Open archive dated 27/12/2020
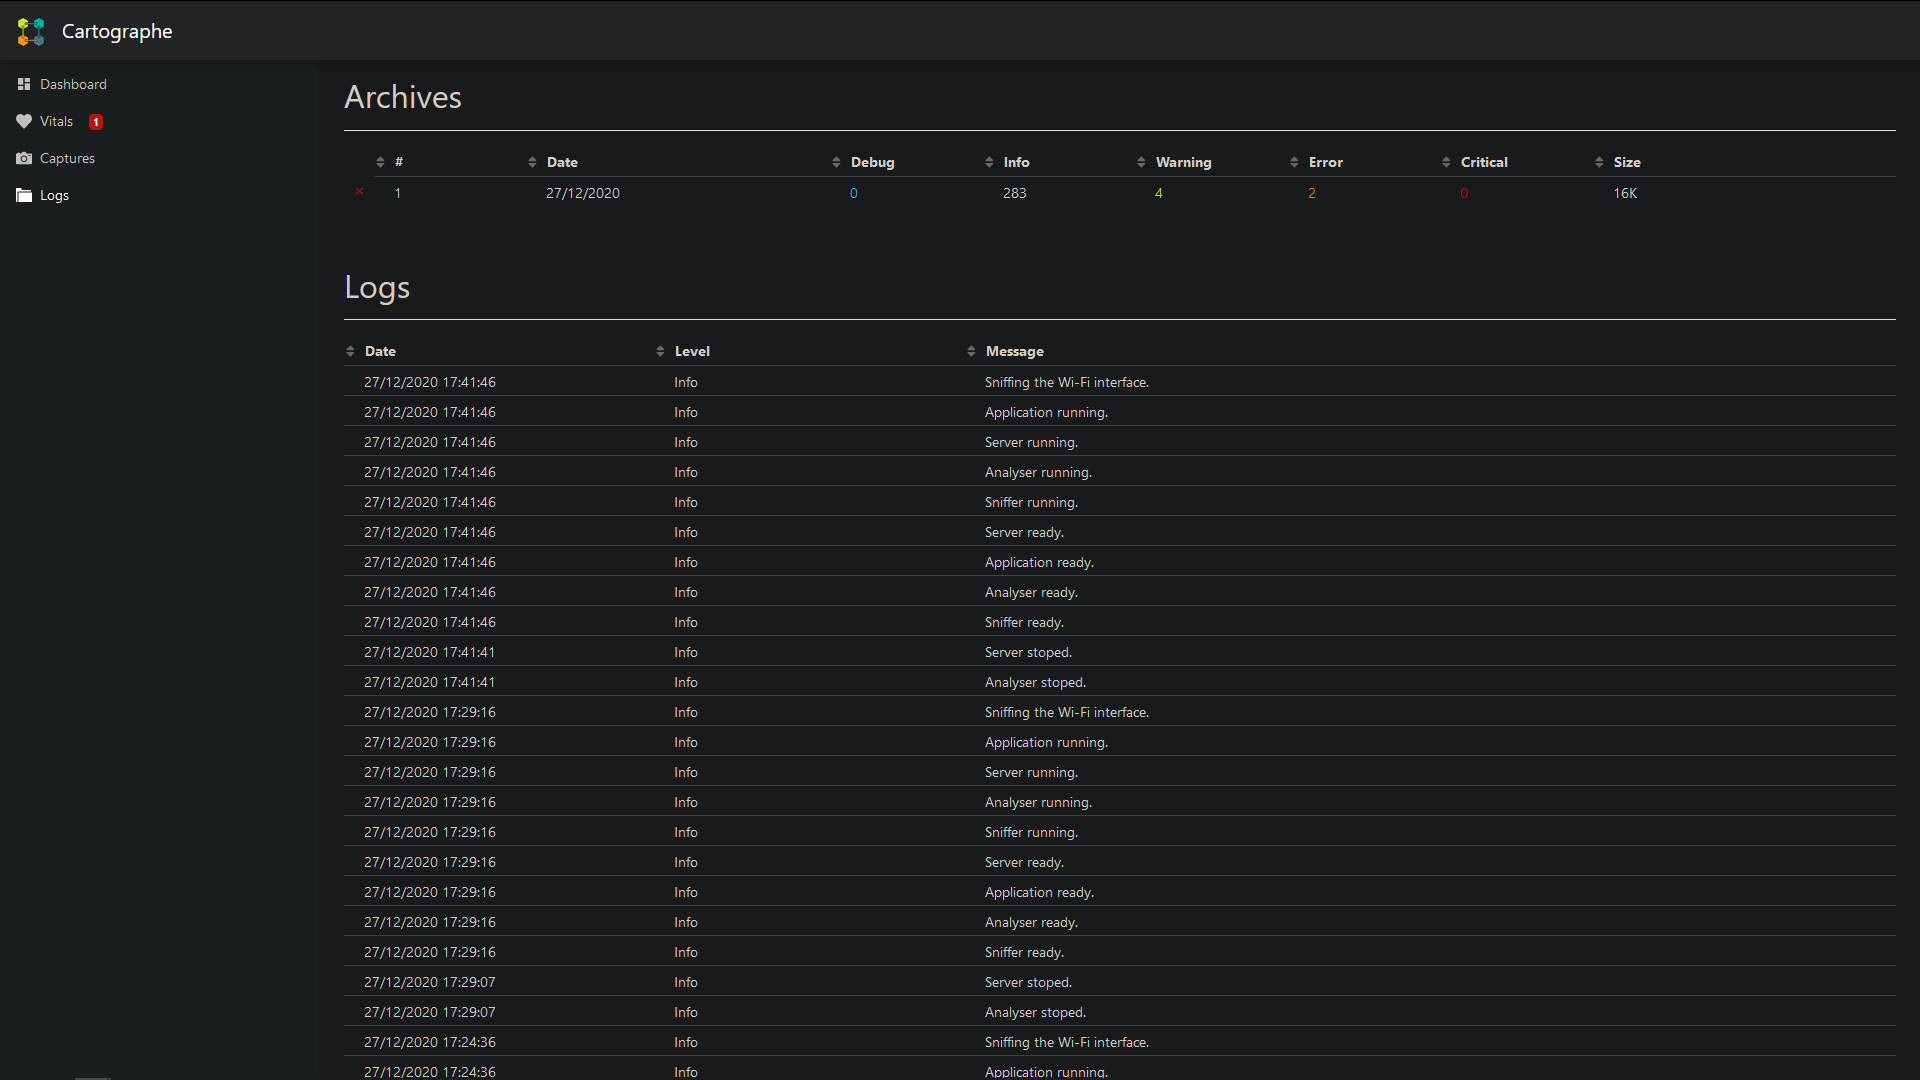 tap(583, 193)
